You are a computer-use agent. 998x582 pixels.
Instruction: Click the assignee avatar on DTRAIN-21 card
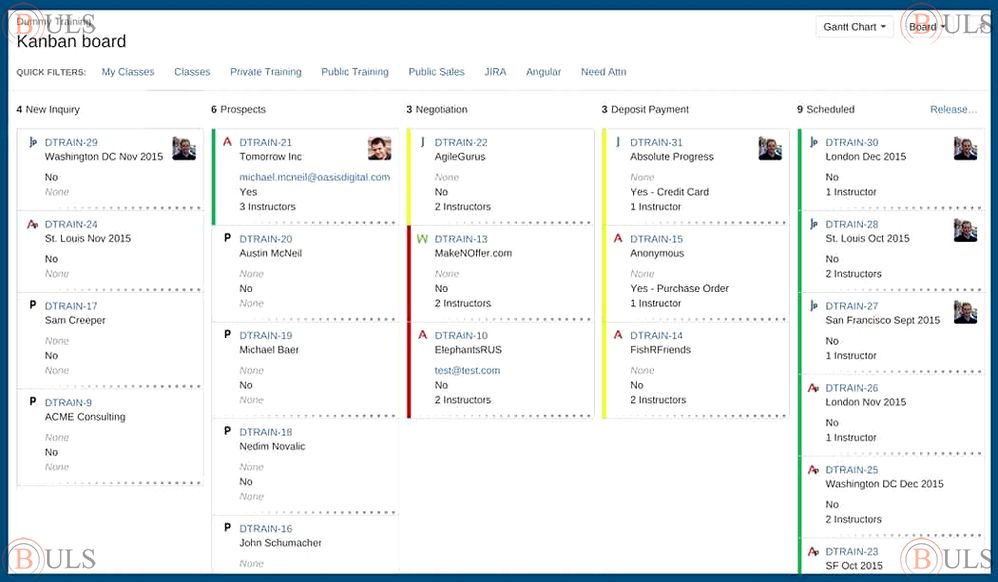[x=379, y=149]
